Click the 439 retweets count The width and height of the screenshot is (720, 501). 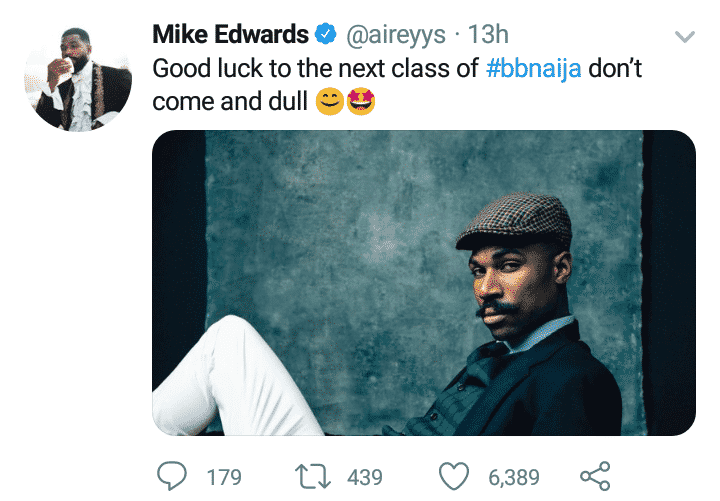365,477
